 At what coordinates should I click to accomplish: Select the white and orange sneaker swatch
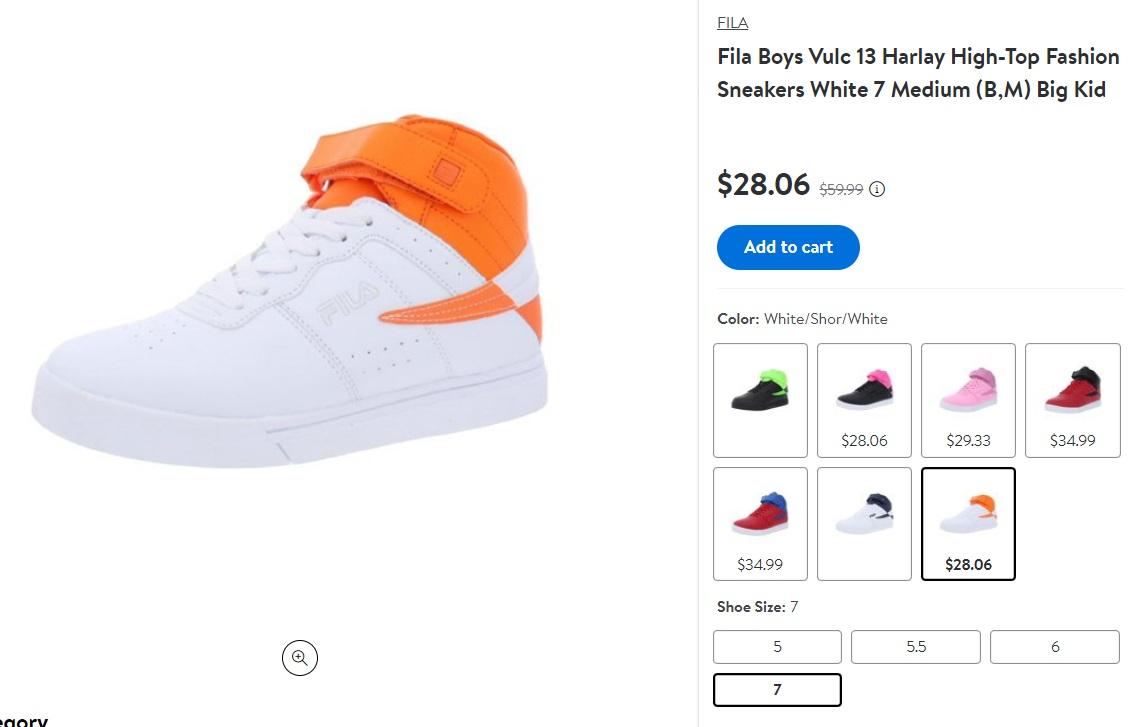pyautogui.click(x=968, y=524)
